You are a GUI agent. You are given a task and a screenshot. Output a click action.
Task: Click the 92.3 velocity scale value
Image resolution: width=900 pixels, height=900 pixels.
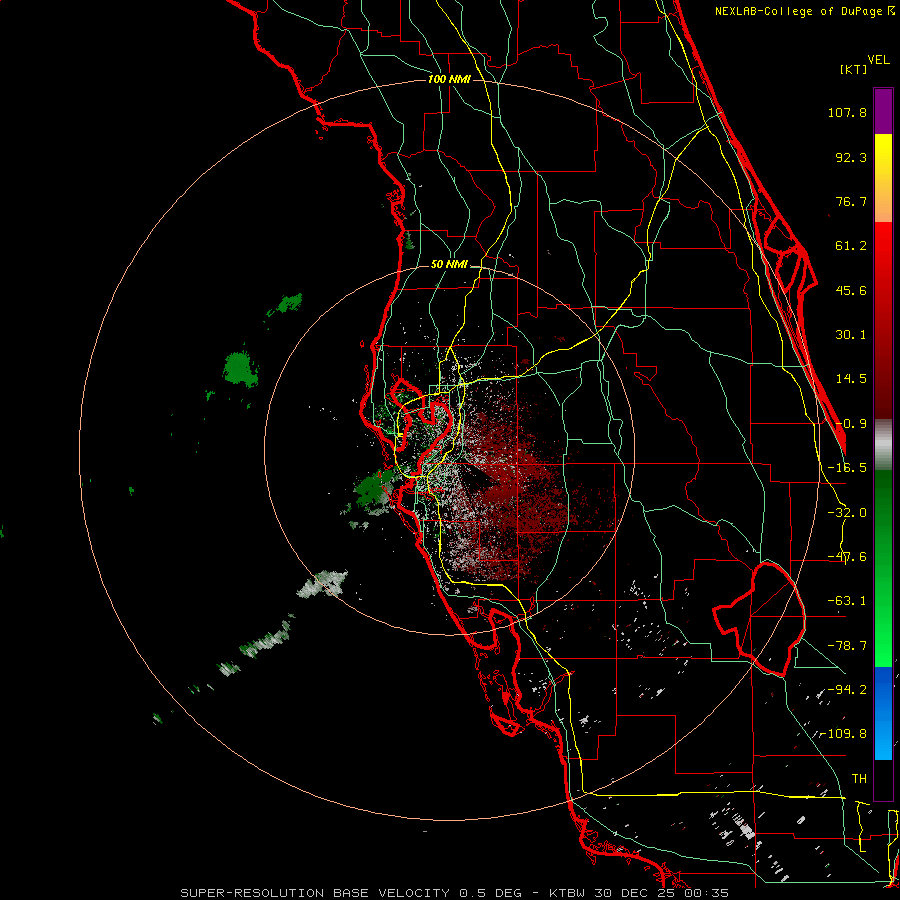(851, 157)
